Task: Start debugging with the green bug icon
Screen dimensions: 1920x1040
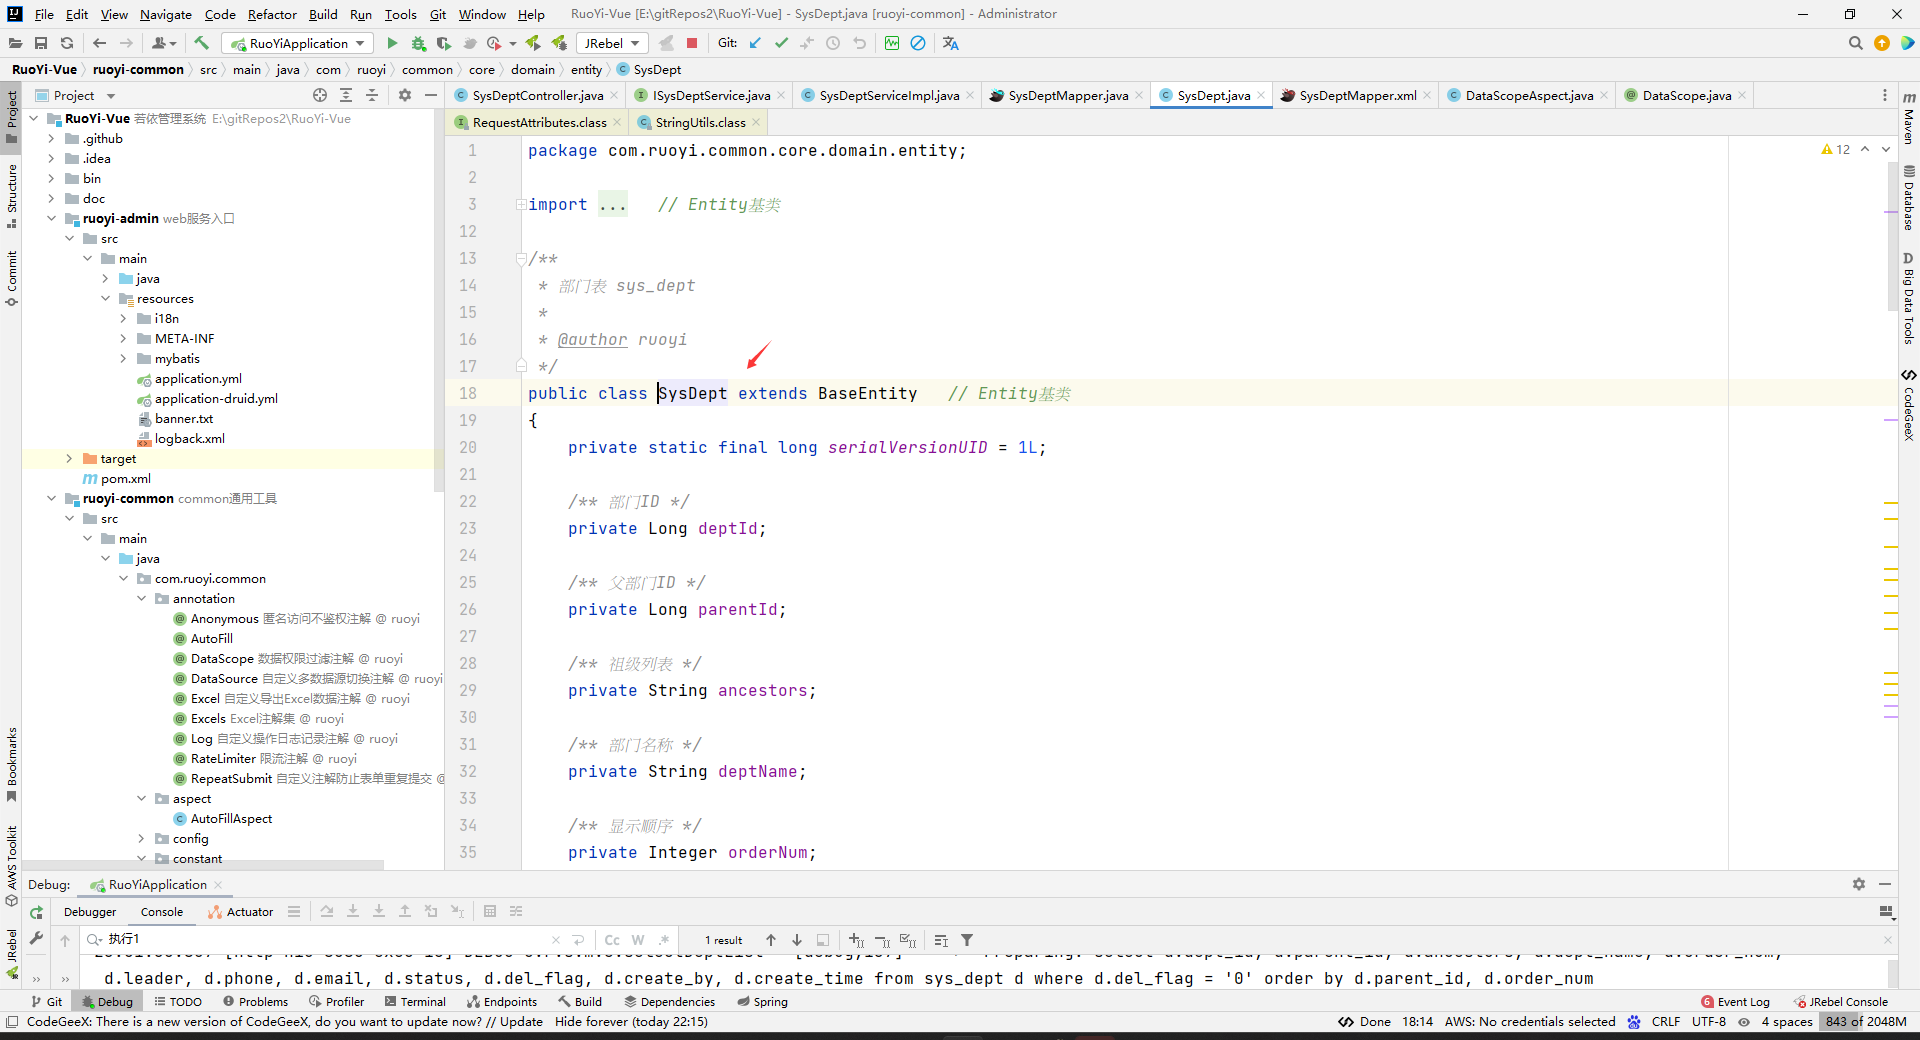Action: coord(418,43)
